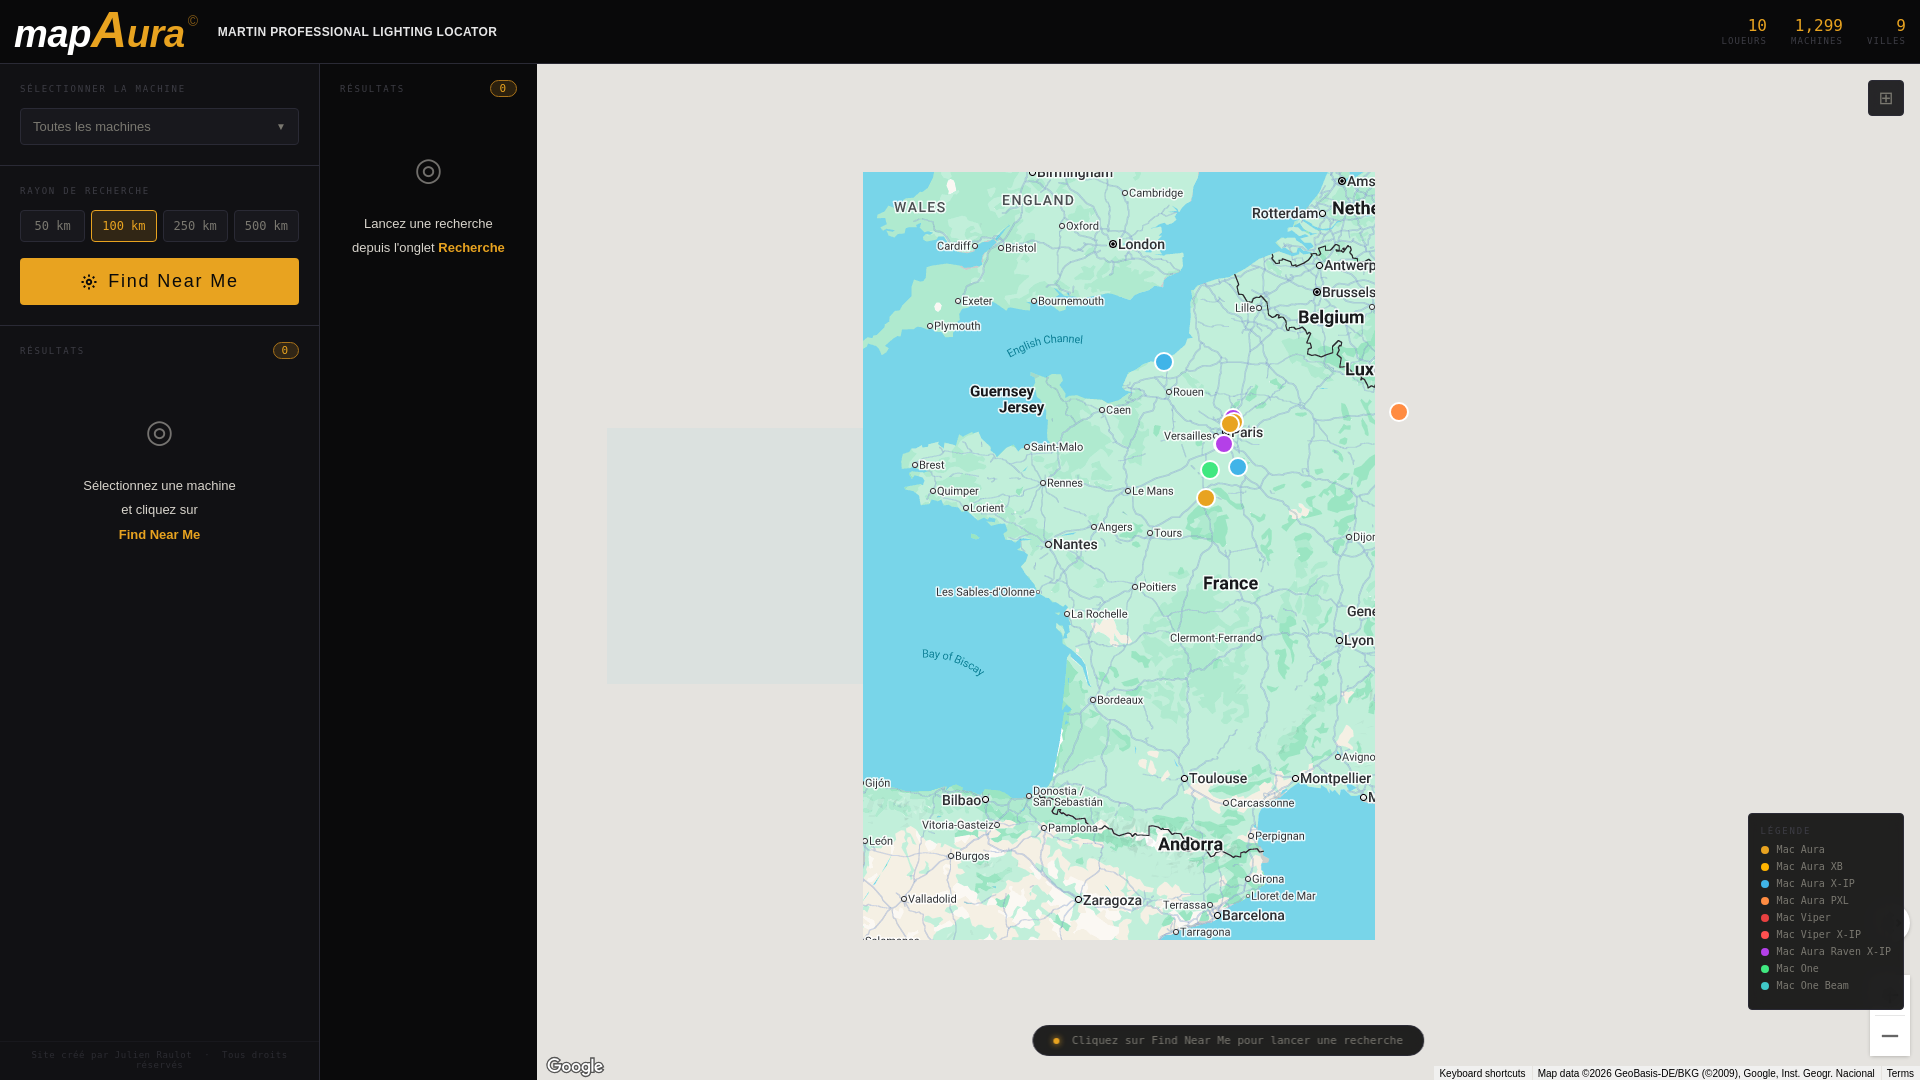
Task: Click the target icon in left results panel
Action: [159, 433]
